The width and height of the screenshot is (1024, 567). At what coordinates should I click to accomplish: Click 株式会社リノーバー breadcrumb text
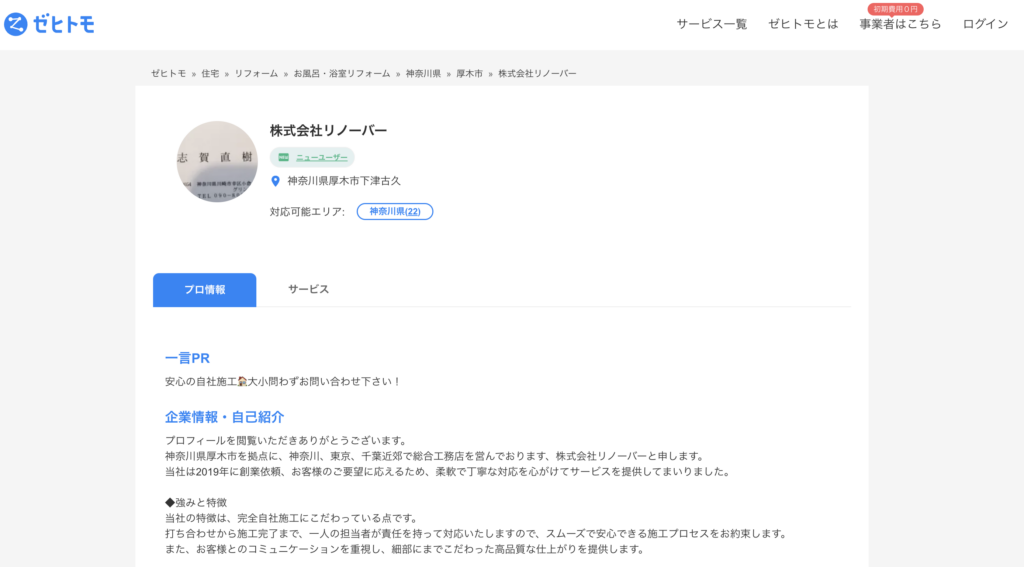point(537,74)
